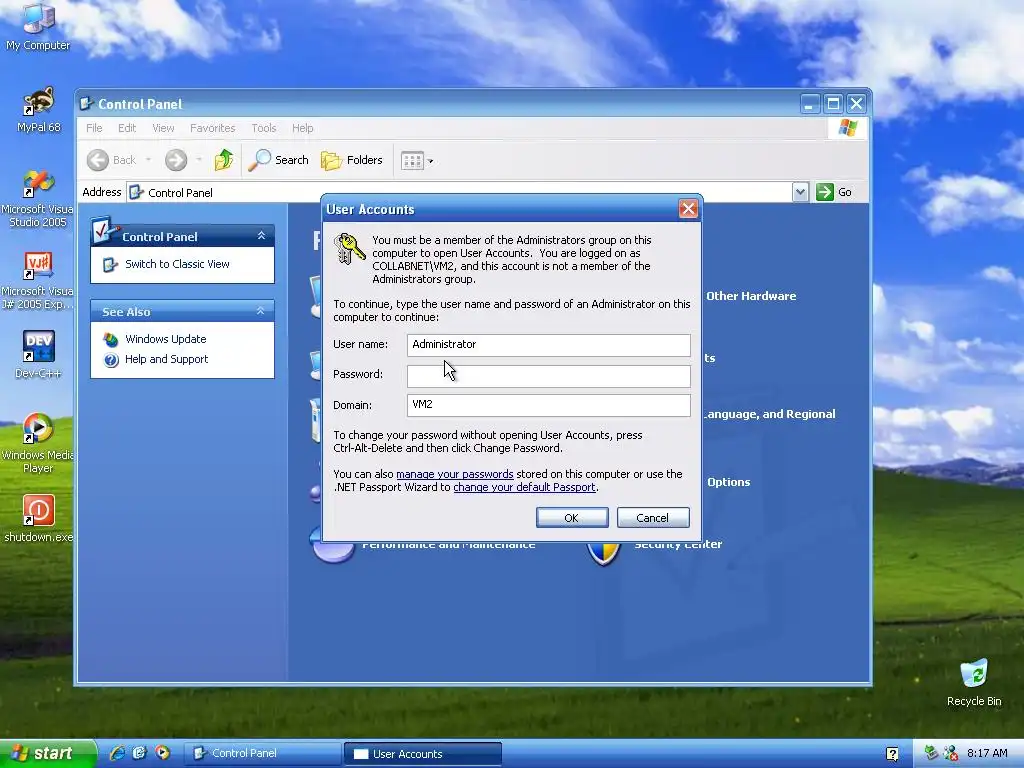
Task: Click the Windows Update globe icon
Action: (111, 340)
